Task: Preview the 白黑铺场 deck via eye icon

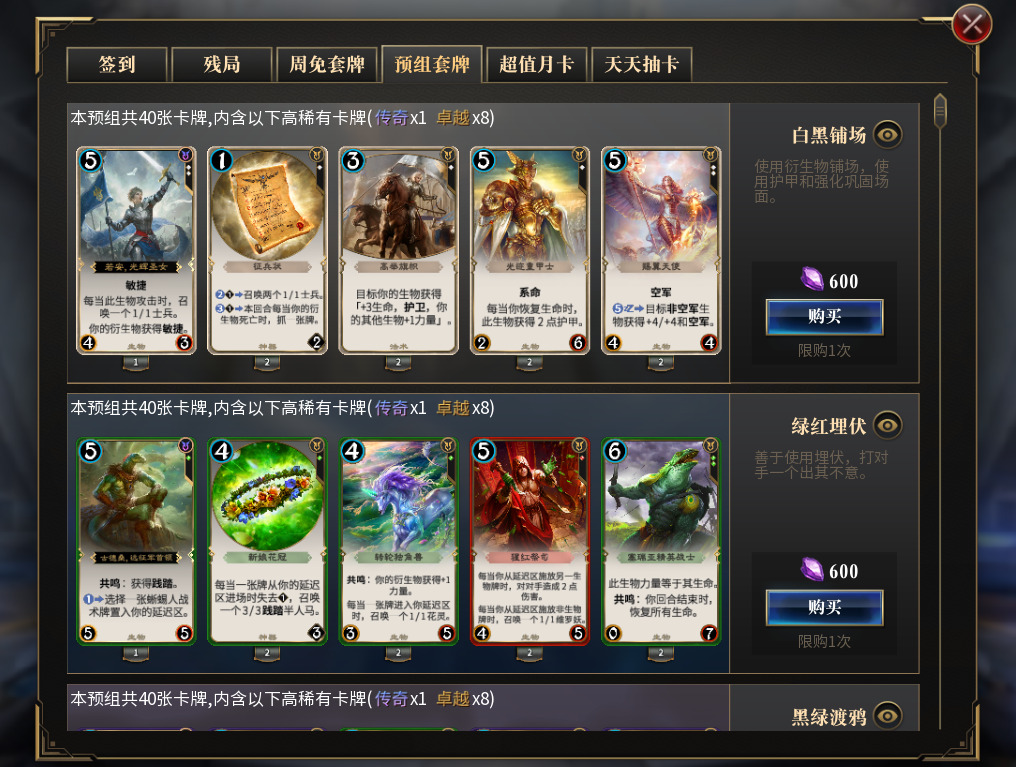Action: [888, 135]
